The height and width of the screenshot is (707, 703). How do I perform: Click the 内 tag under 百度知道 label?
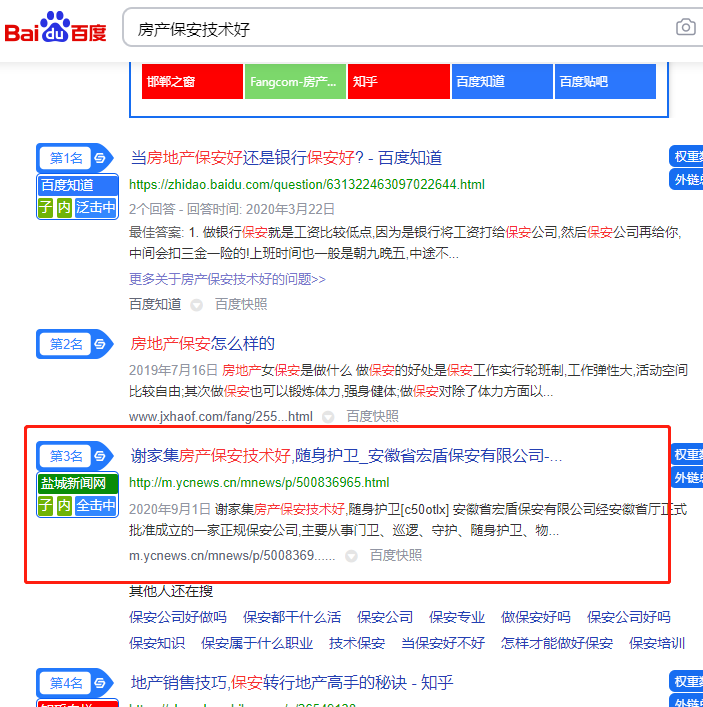coord(64,207)
